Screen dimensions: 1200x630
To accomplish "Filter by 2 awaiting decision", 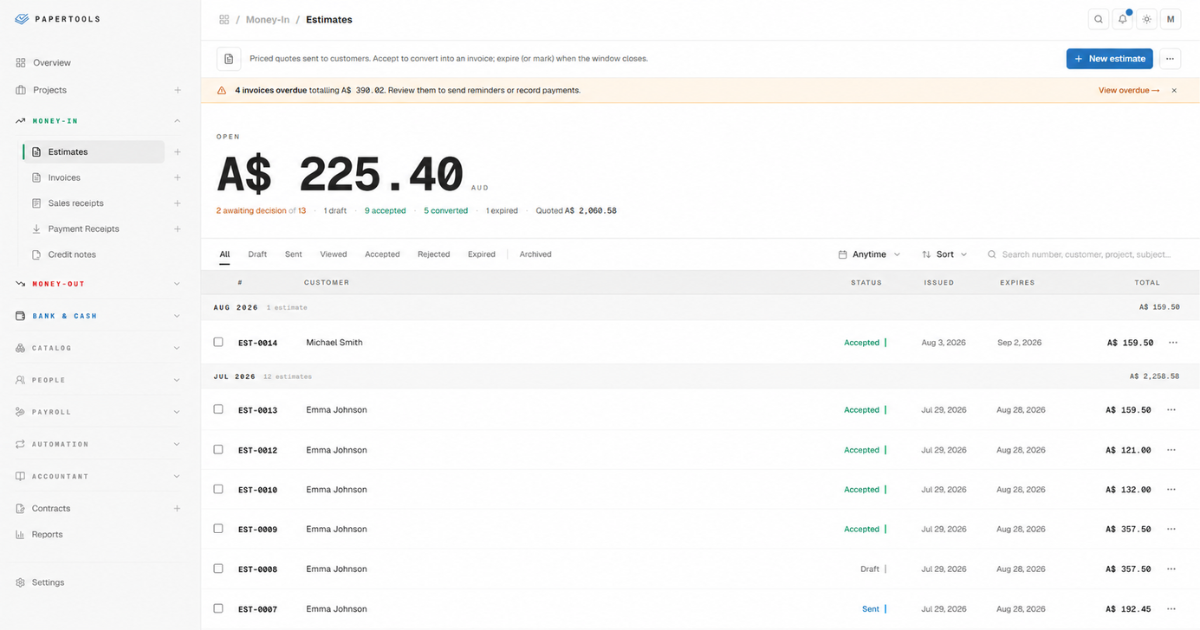I will tap(261, 211).
